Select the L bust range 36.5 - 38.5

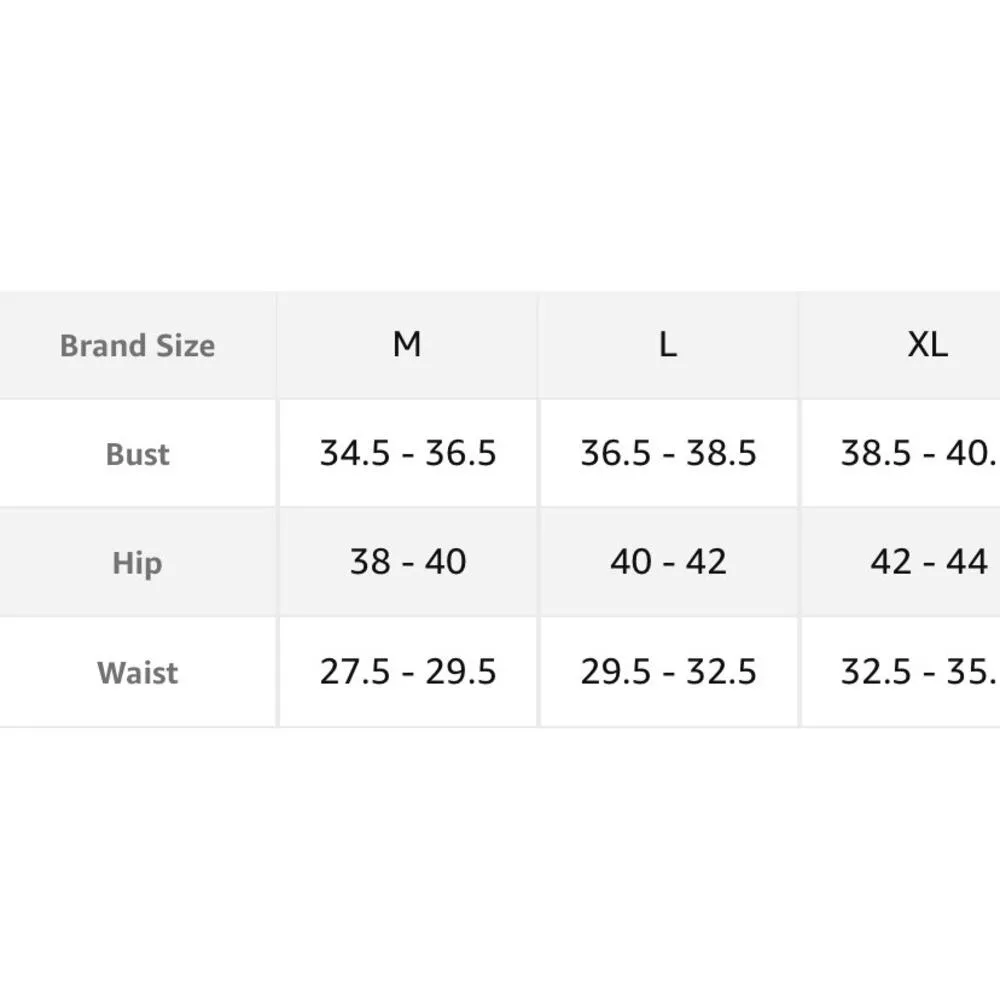tap(668, 454)
